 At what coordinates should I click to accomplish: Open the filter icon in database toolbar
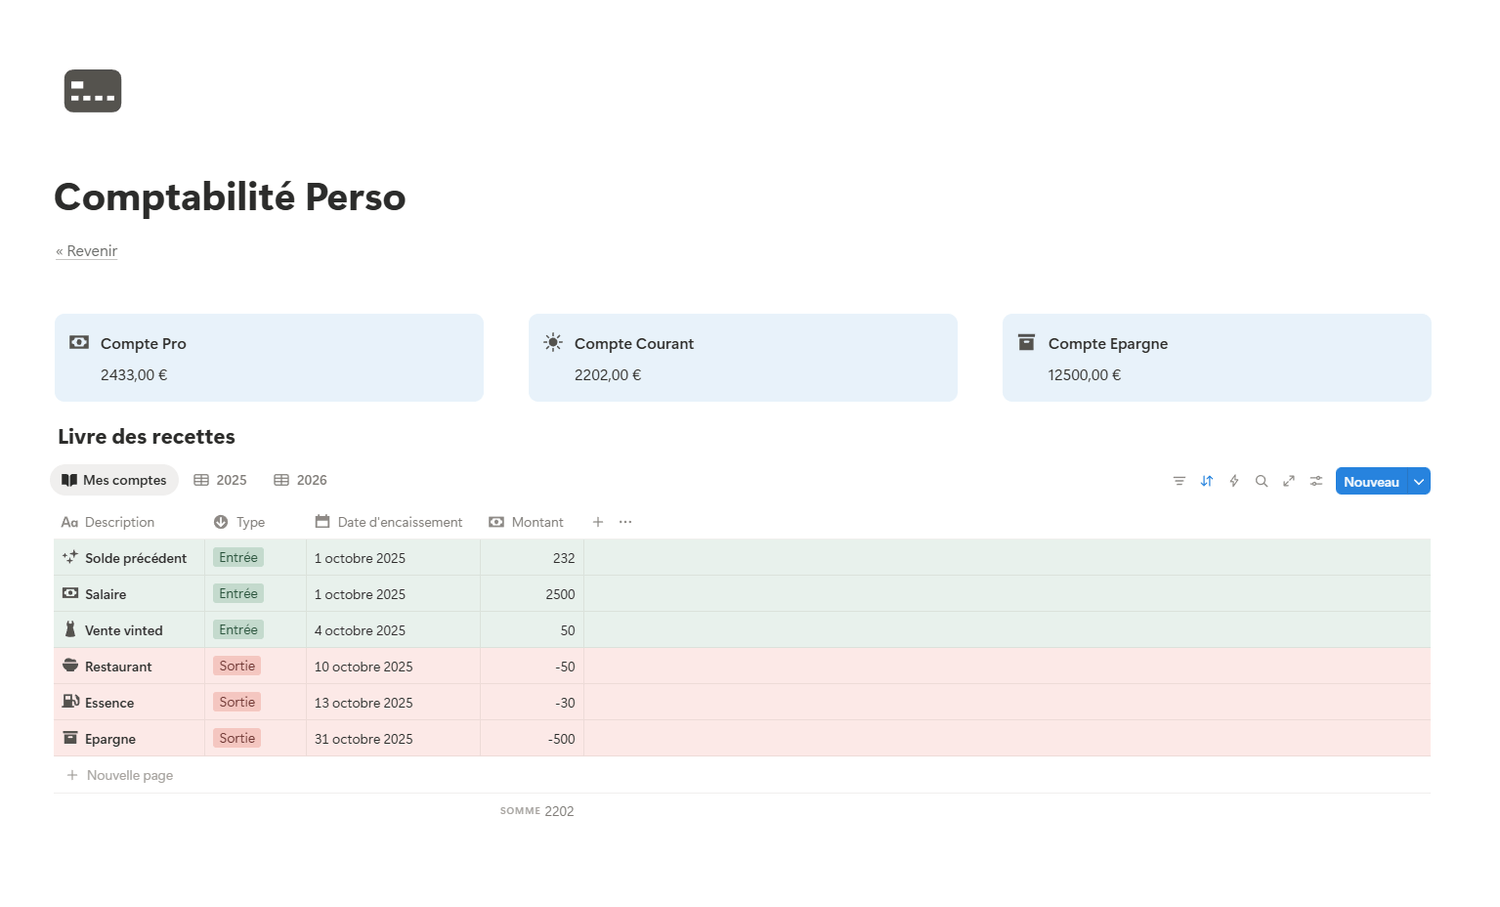click(x=1179, y=481)
